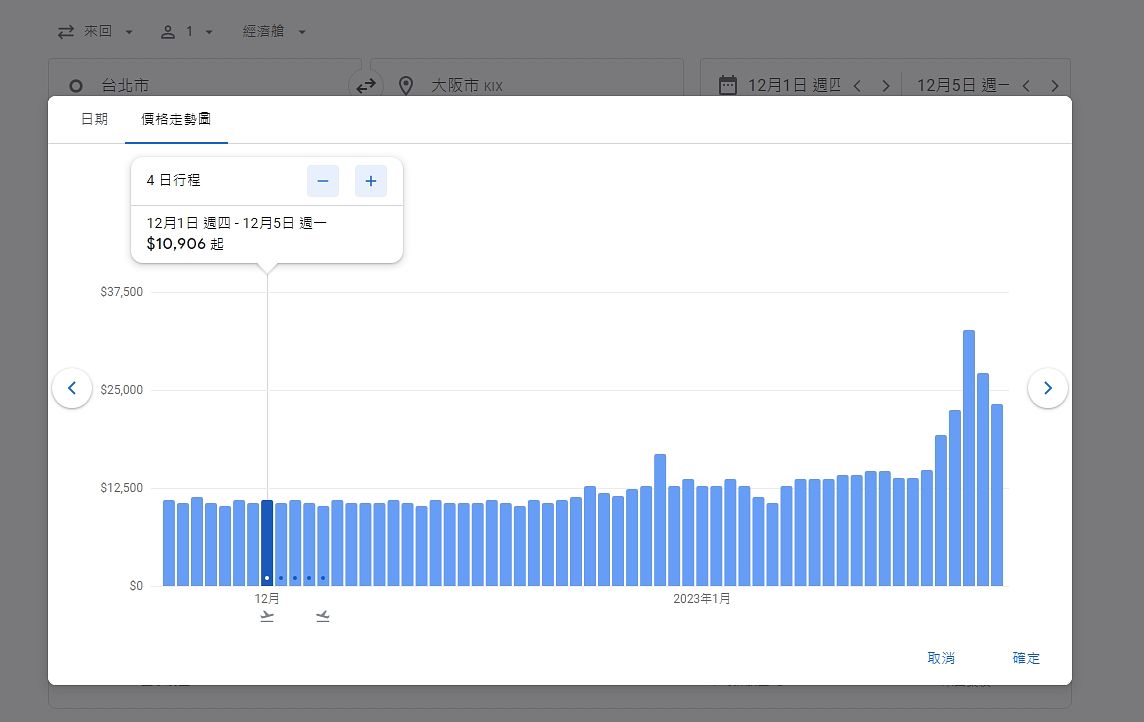The height and width of the screenshot is (722, 1144).
Task: Expand the 經濟艙 cabin class dropdown
Action: 274,32
